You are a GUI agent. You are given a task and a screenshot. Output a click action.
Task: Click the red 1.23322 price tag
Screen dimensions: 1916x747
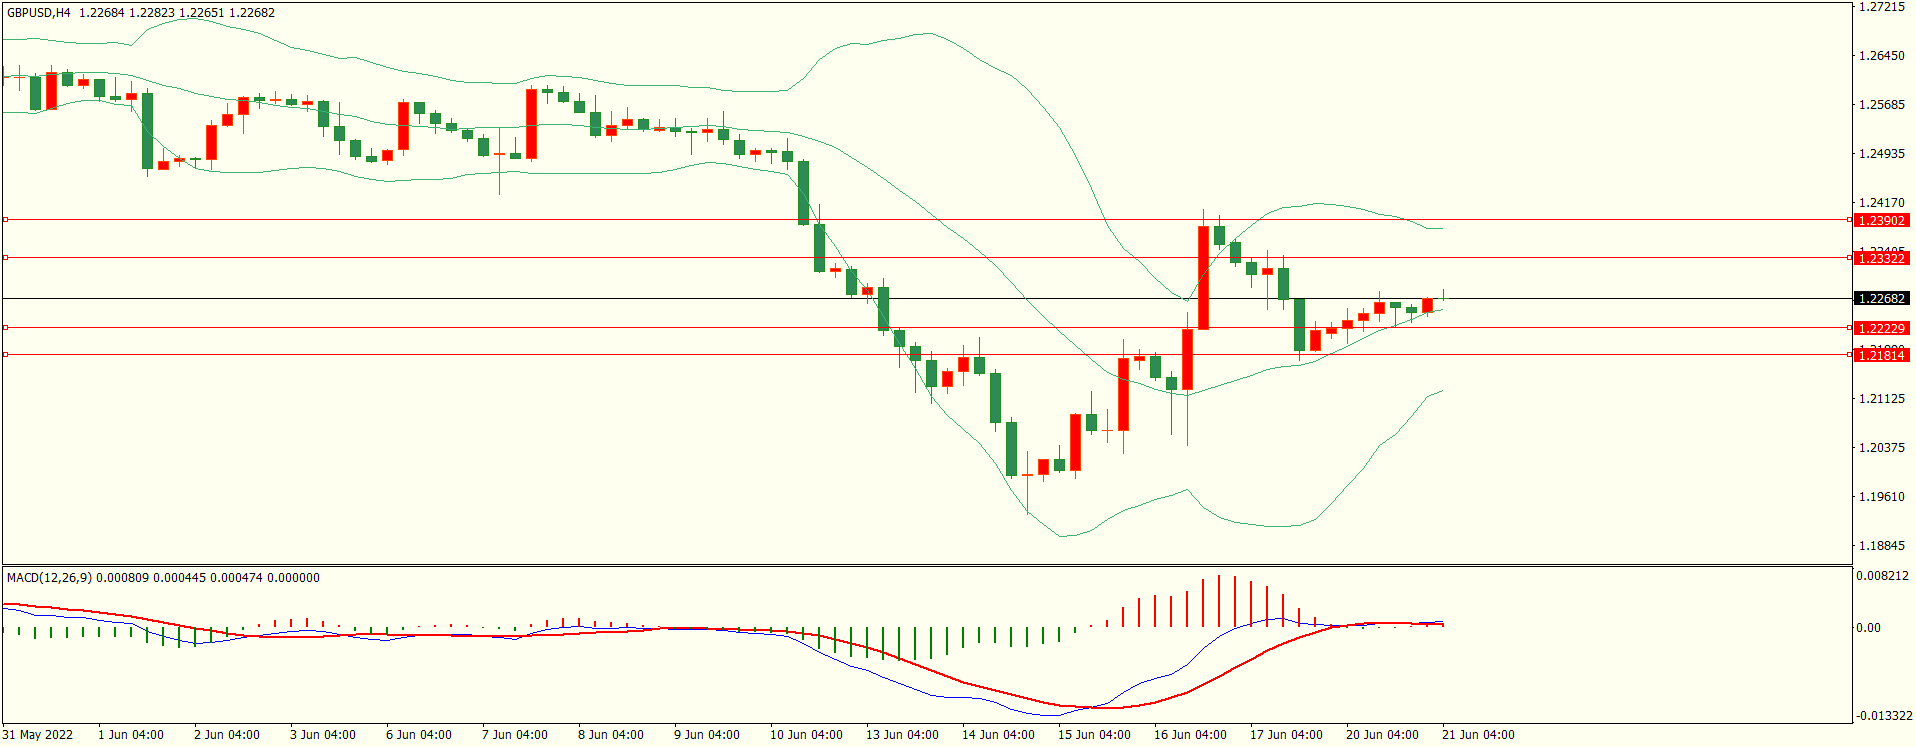tap(1881, 258)
